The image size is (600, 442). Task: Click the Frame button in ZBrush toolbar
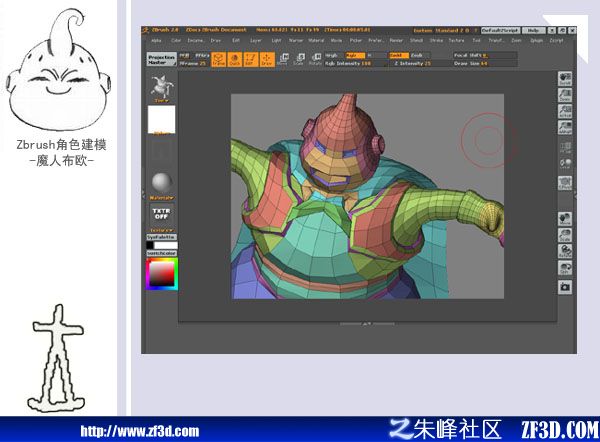click(x=218, y=59)
